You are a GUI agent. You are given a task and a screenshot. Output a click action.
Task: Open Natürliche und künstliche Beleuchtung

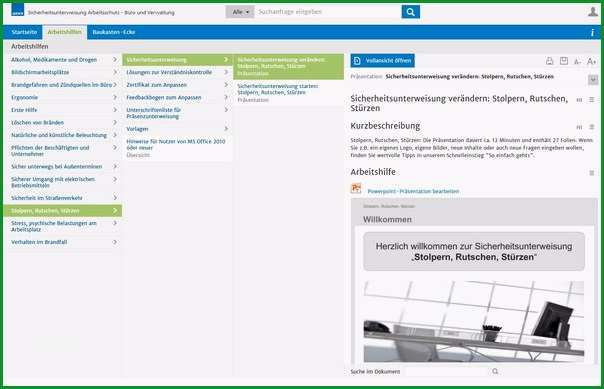63,135
